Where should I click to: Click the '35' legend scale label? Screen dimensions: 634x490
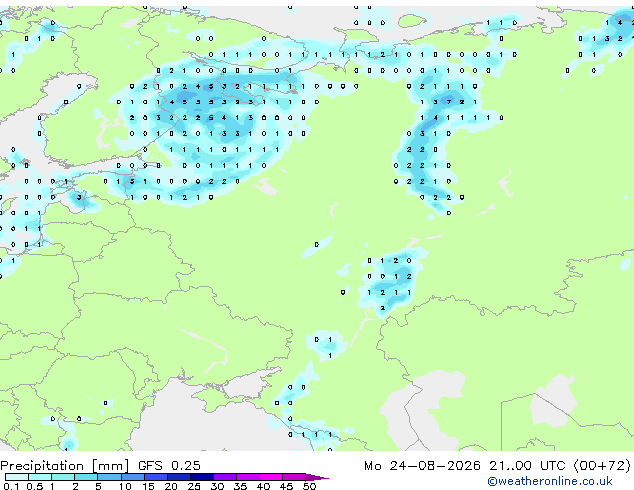click(240, 486)
